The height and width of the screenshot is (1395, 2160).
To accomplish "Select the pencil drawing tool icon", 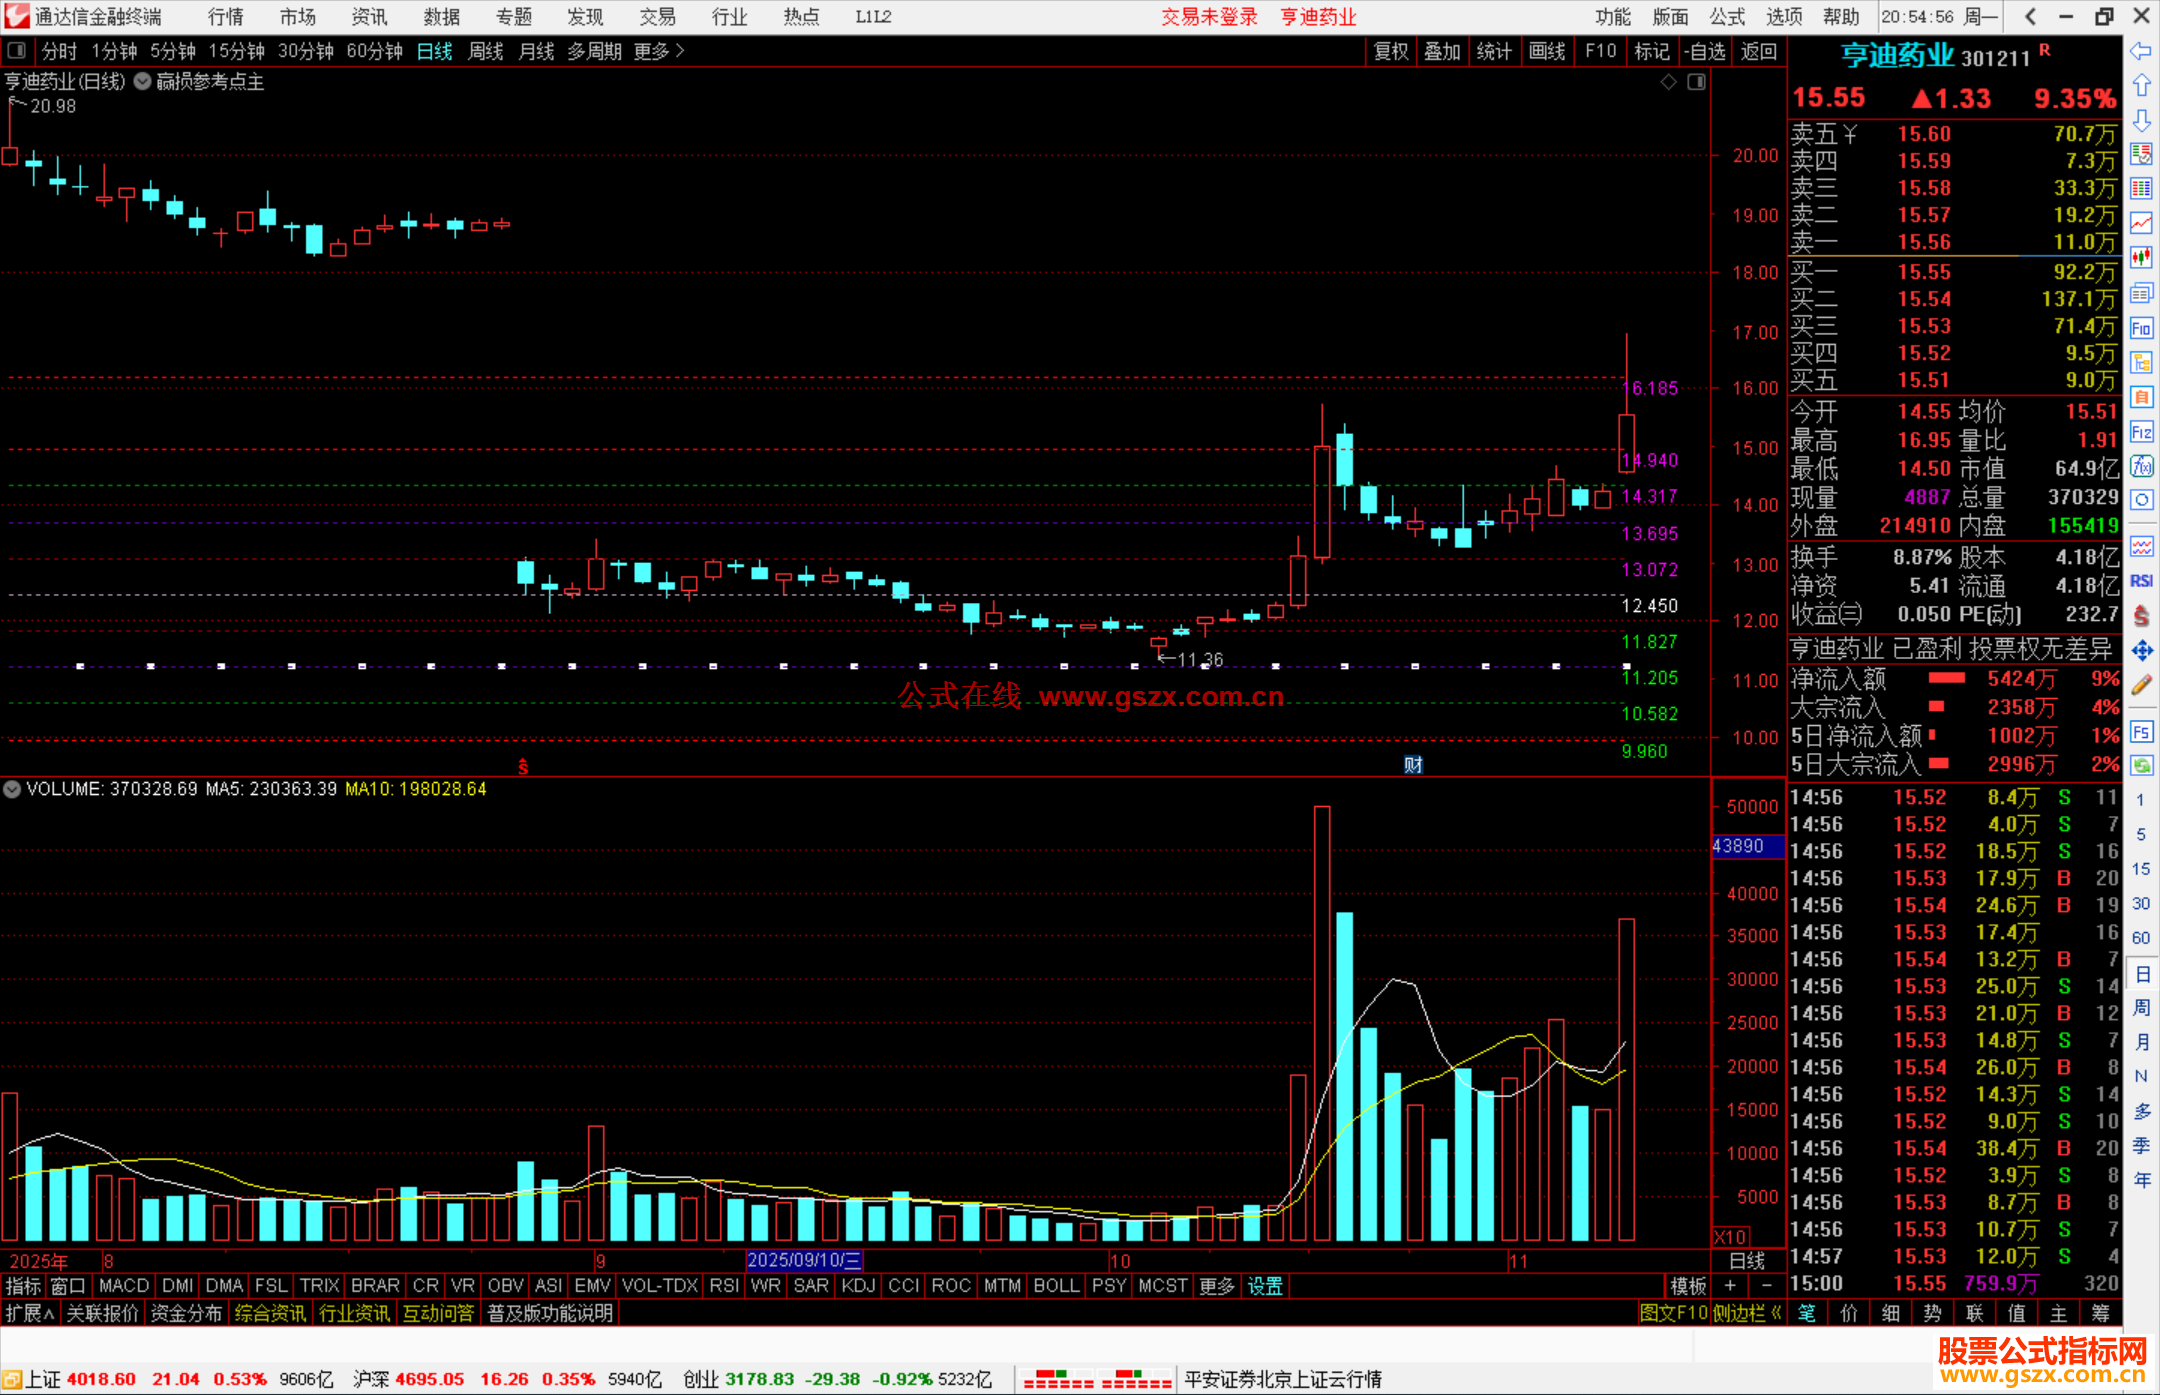I will 2141,685.
